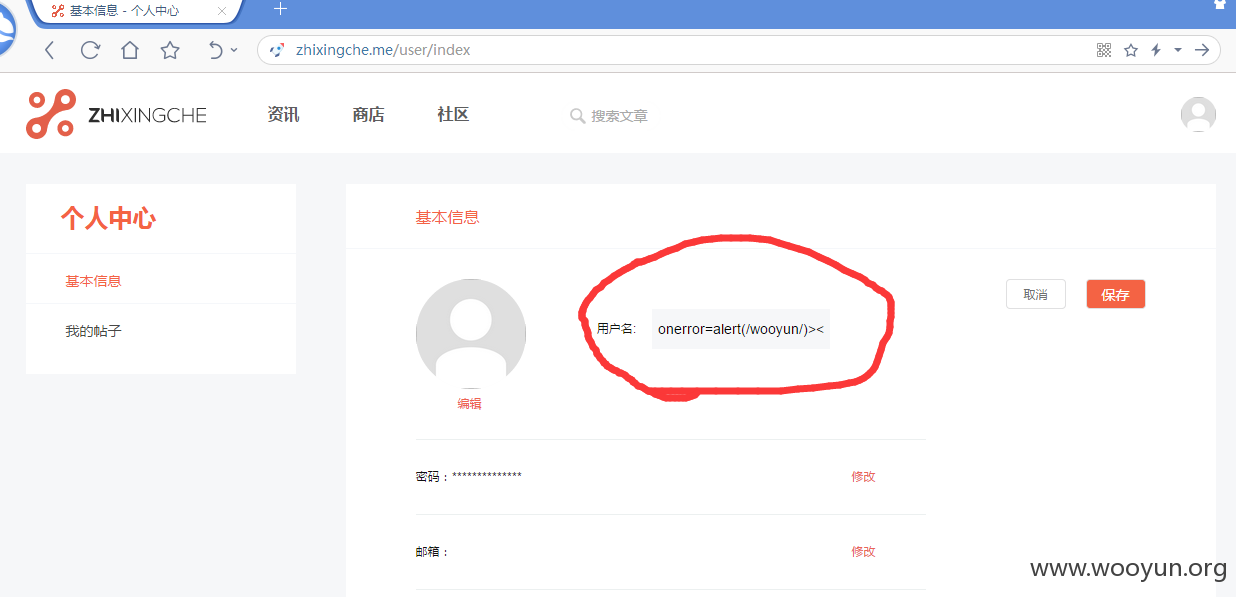1236x597 pixels.
Task: Click the 保存 save button
Action: (1116, 294)
